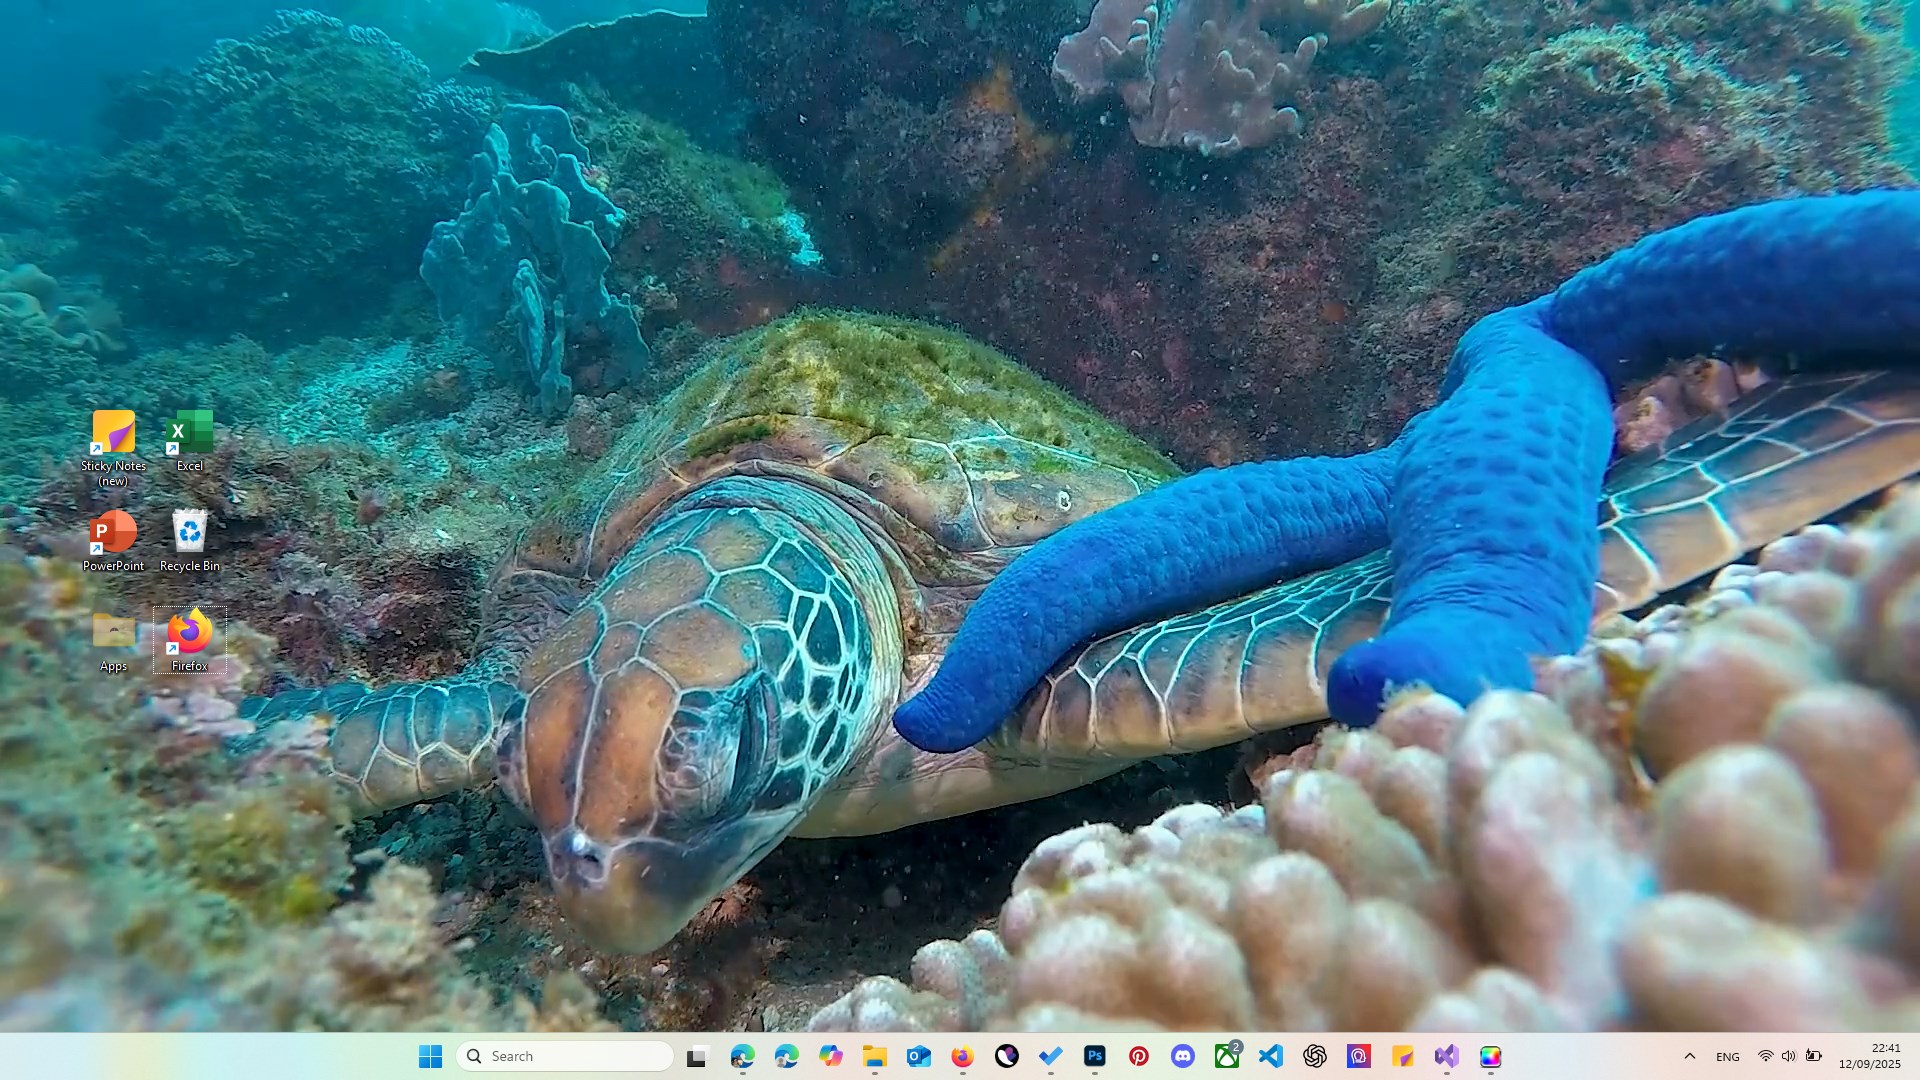Open Microsoft Copilot from the taskbar
The height and width of the screenshot is (1080, 1920).
tap(831, 1056)
